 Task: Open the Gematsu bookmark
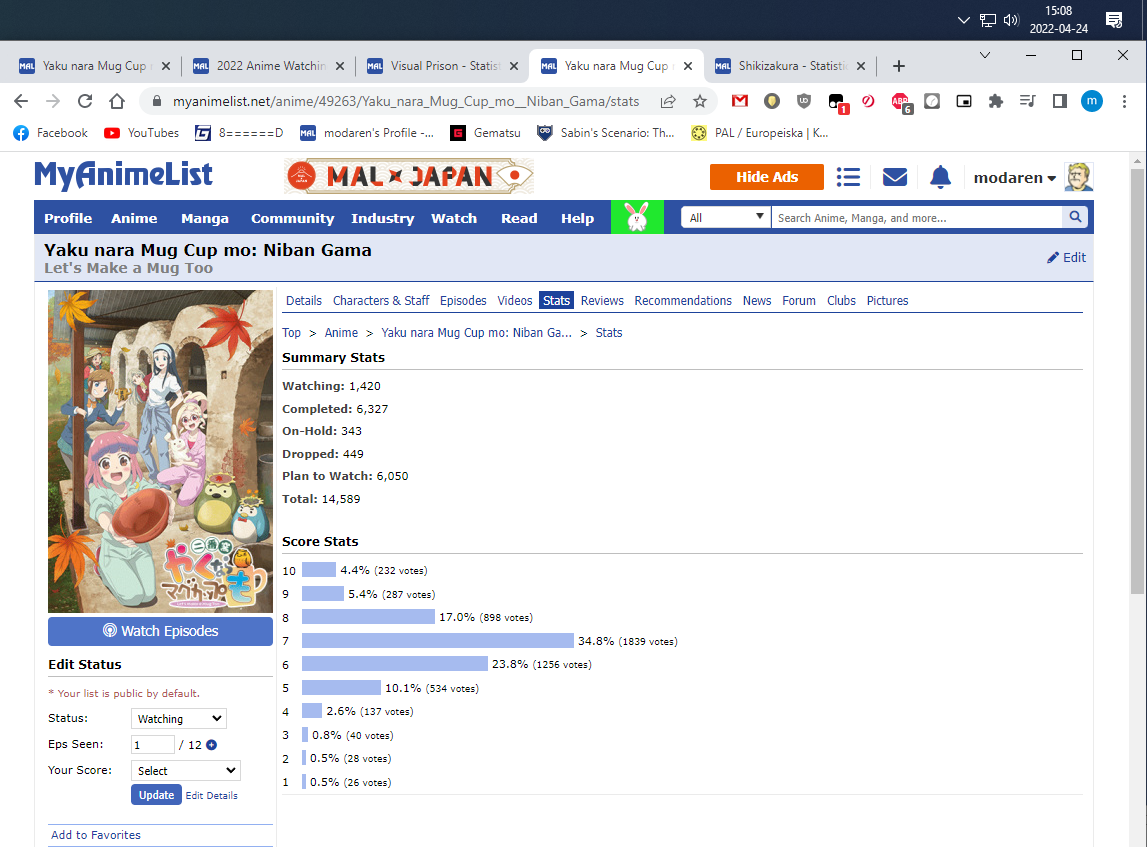pyautogui.click(x=486, y=133)
